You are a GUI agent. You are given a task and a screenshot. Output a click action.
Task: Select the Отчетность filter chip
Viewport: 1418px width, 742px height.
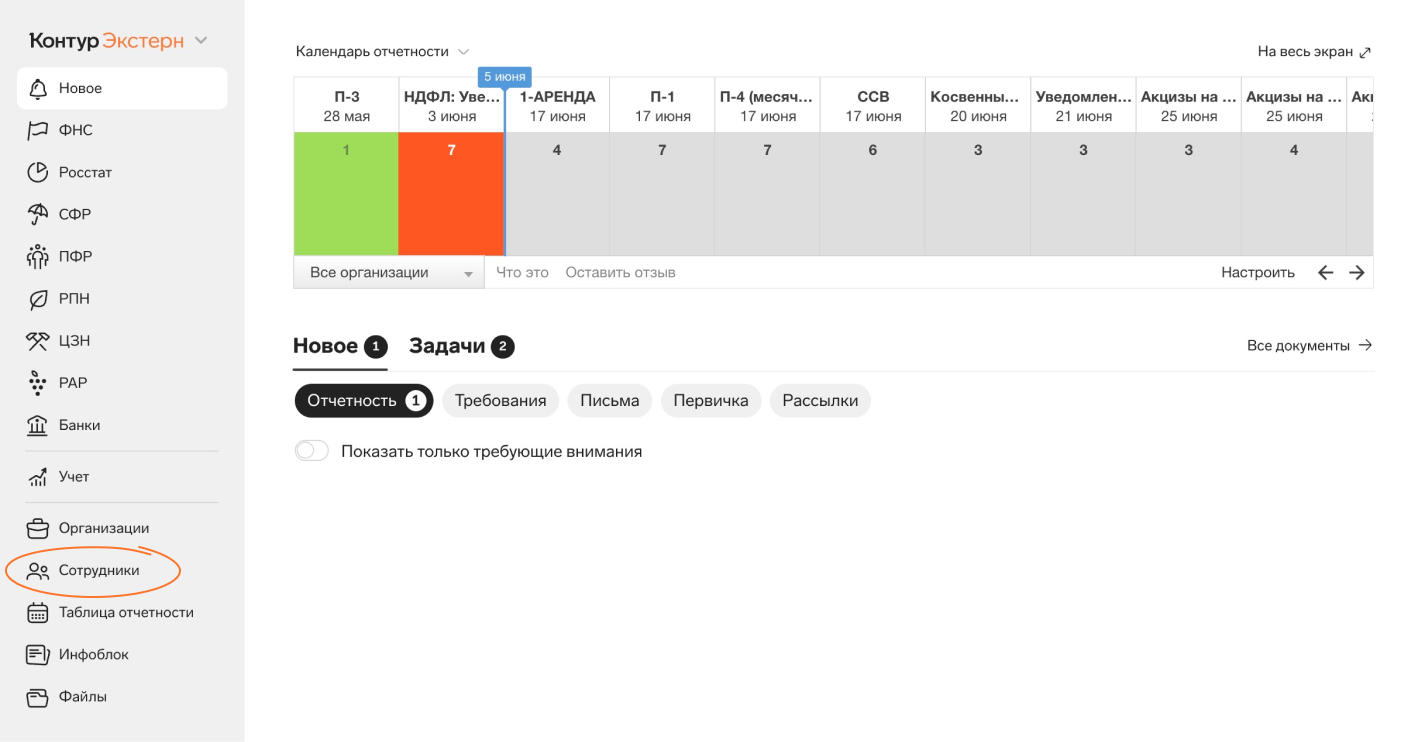tap(364, 401)
